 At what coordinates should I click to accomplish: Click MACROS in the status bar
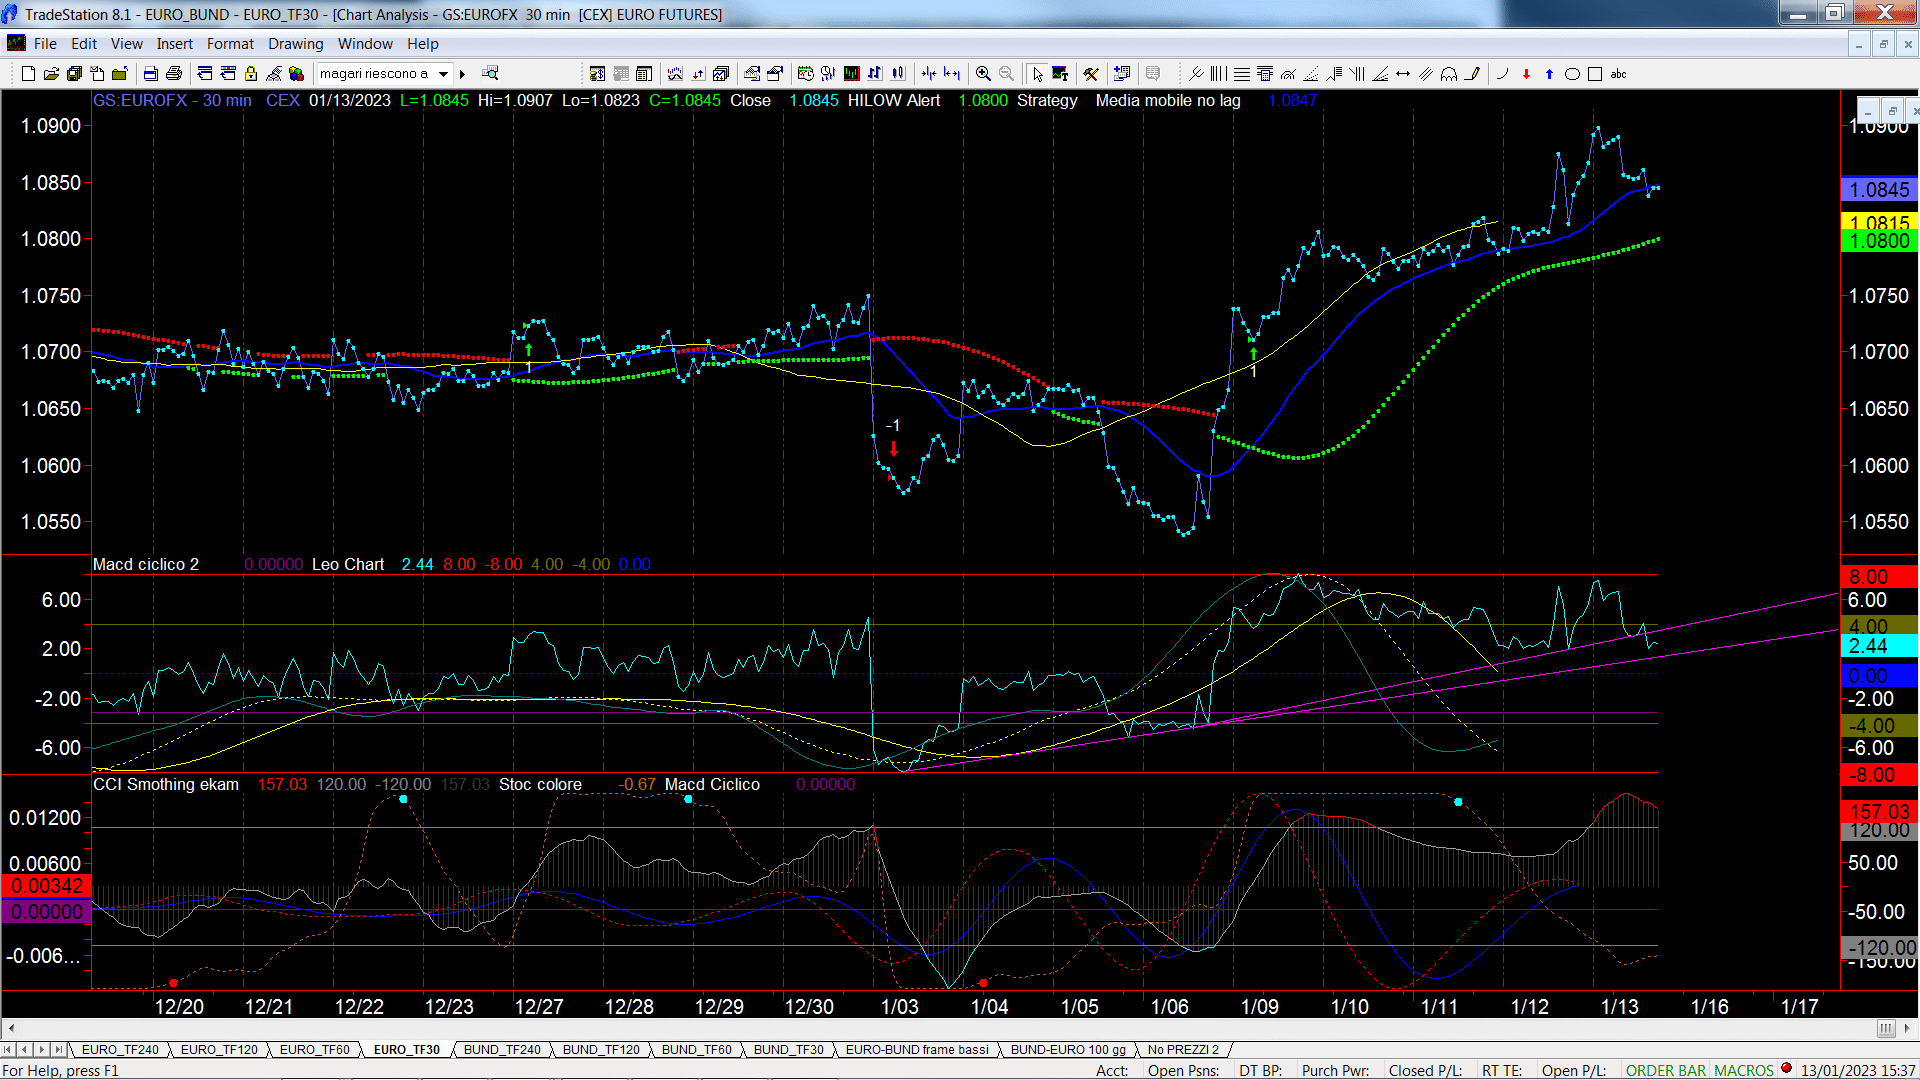(1743, 1071)
